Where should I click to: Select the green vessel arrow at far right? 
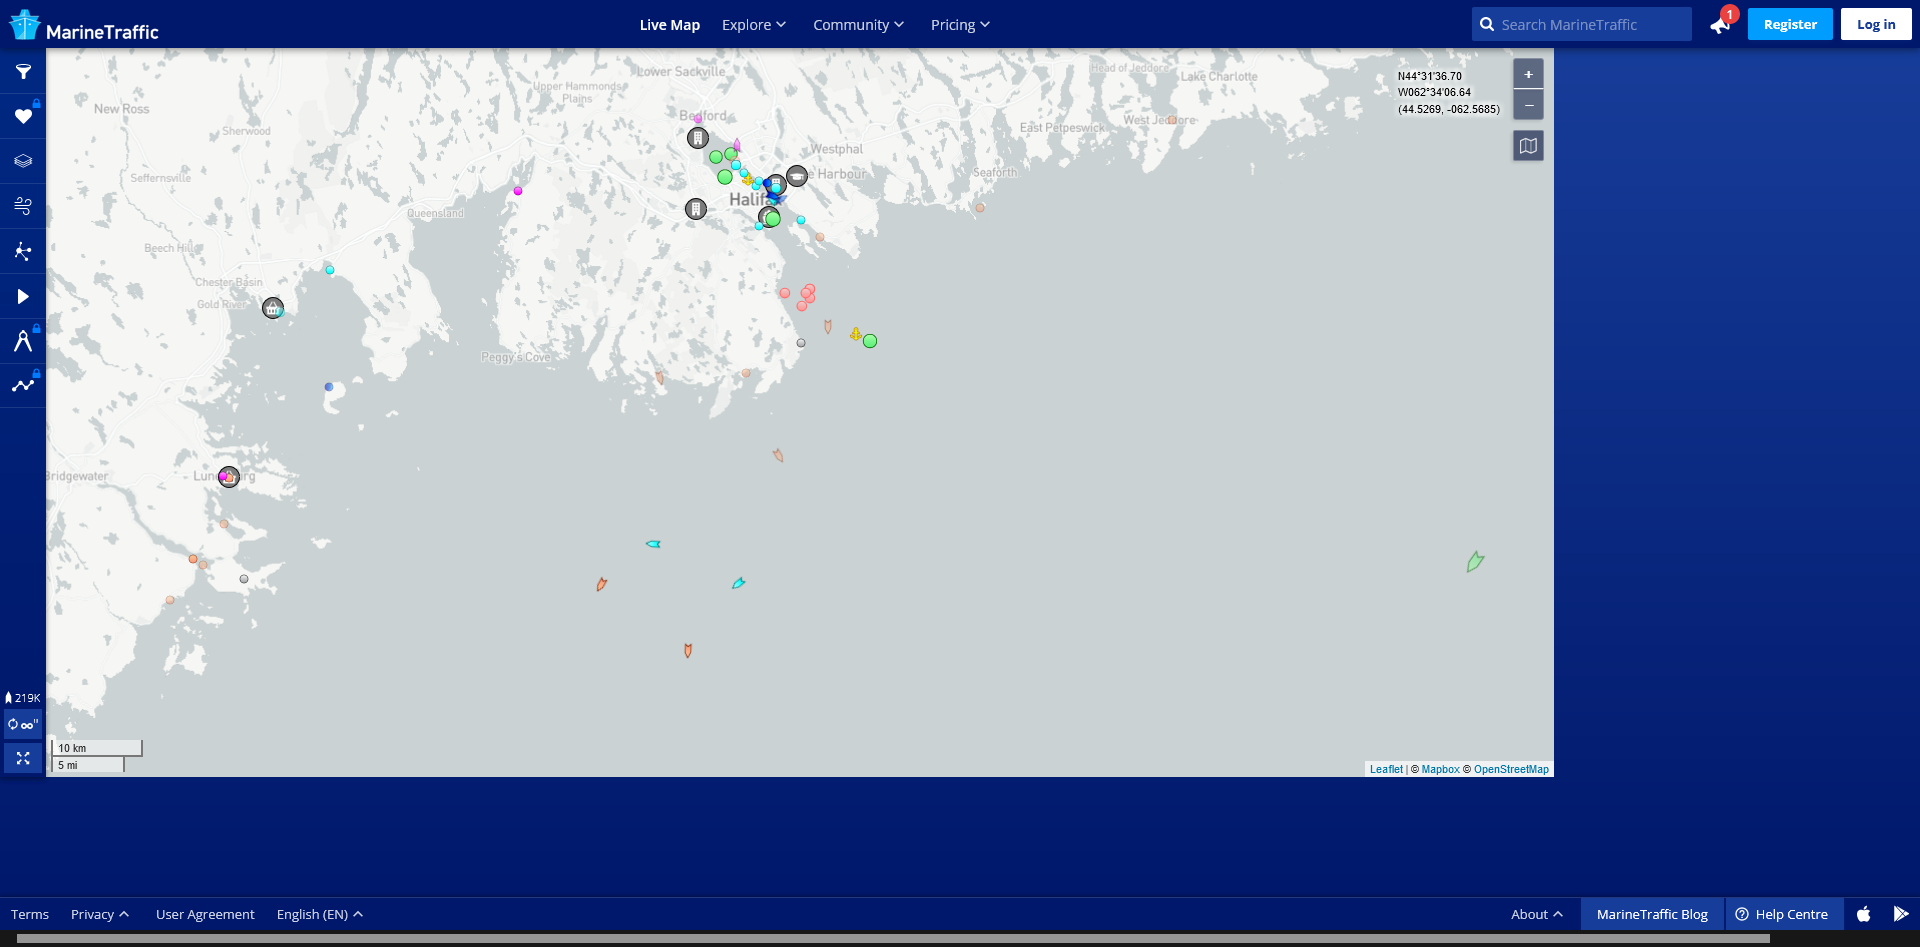click(1475, 561)
